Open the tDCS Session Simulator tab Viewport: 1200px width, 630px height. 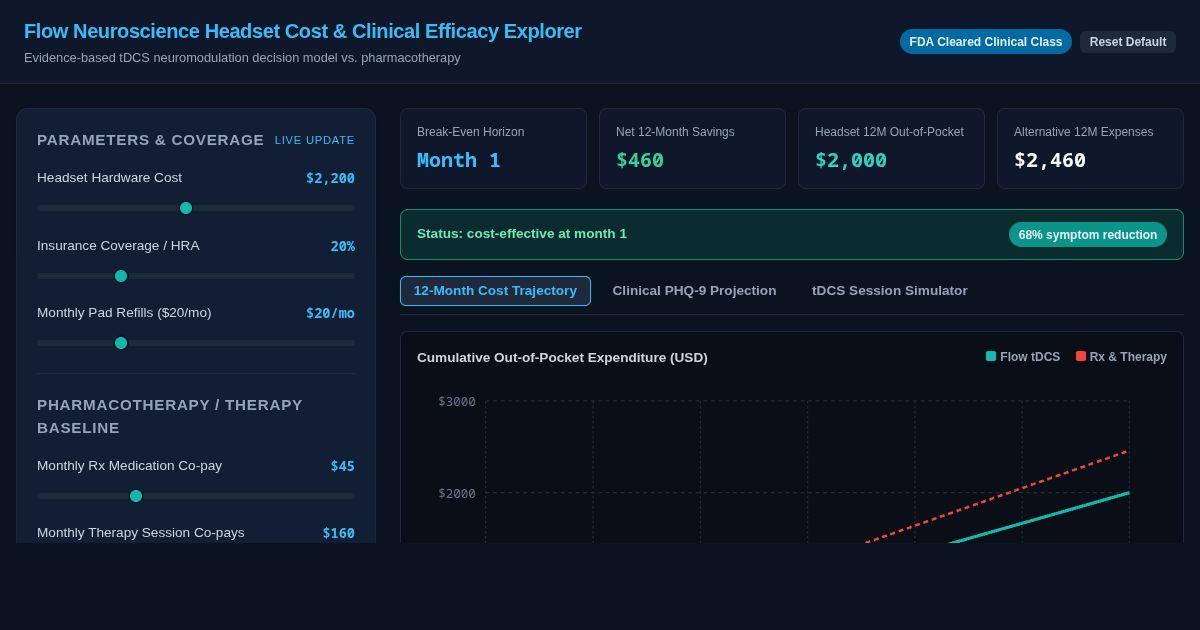[890, 291]
